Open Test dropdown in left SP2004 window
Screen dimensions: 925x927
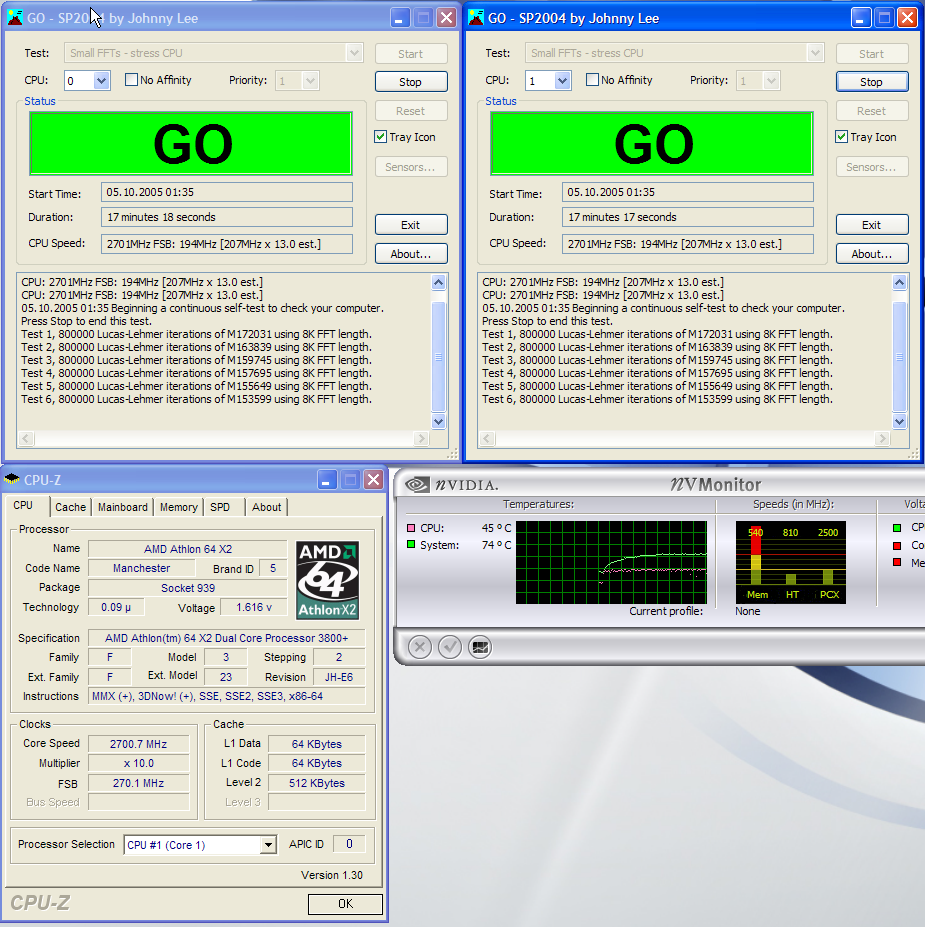354,53
